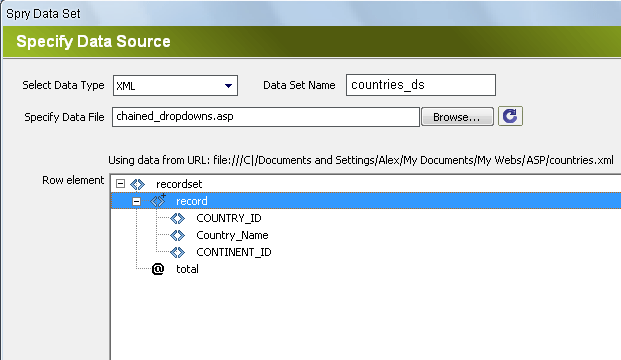Collapse the recordset tree node

(x=120, y=184)
